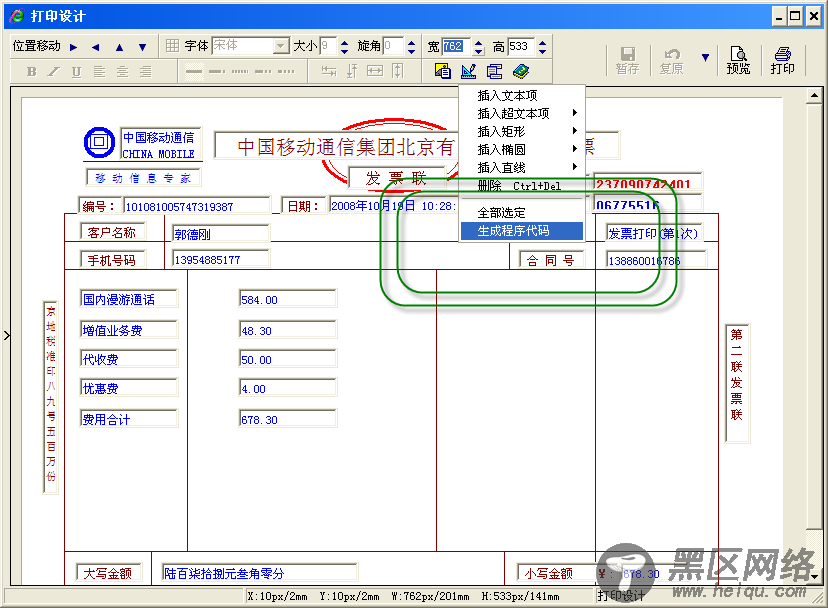Viewport: 828px width, 608px height.
Task: Click the form layout toolbar icon
Action: [494, 71]
